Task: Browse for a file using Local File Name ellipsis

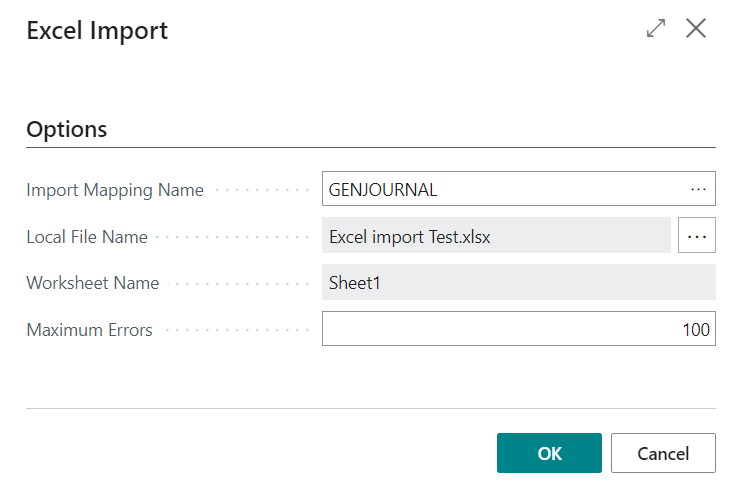Action: click(x=697, y=235)
